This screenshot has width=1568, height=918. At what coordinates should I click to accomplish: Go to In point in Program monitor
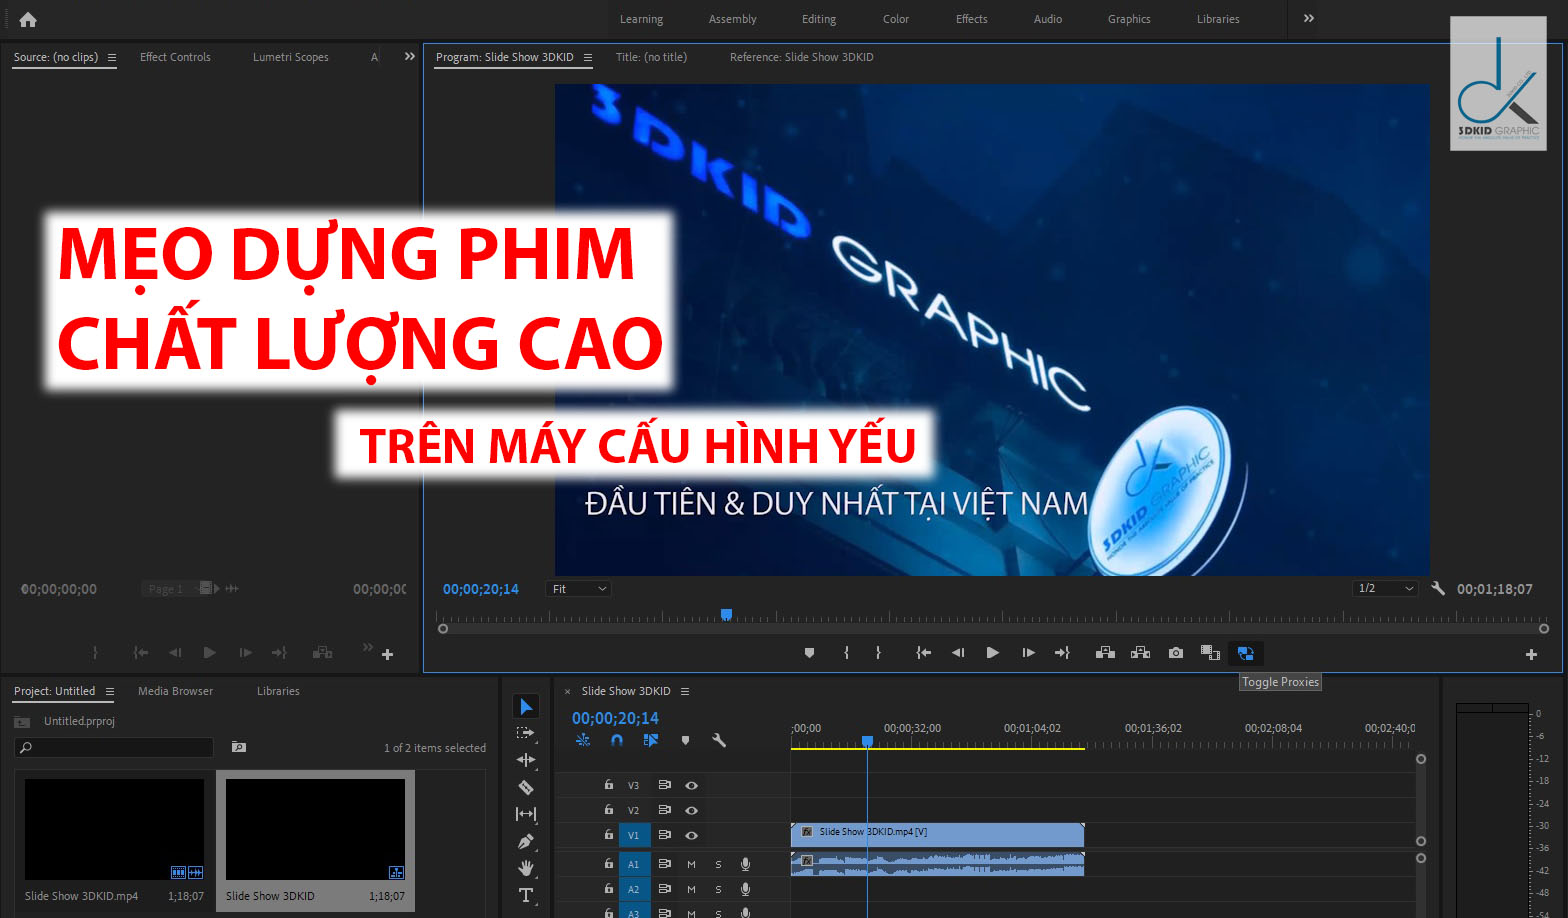click(923, 653)
